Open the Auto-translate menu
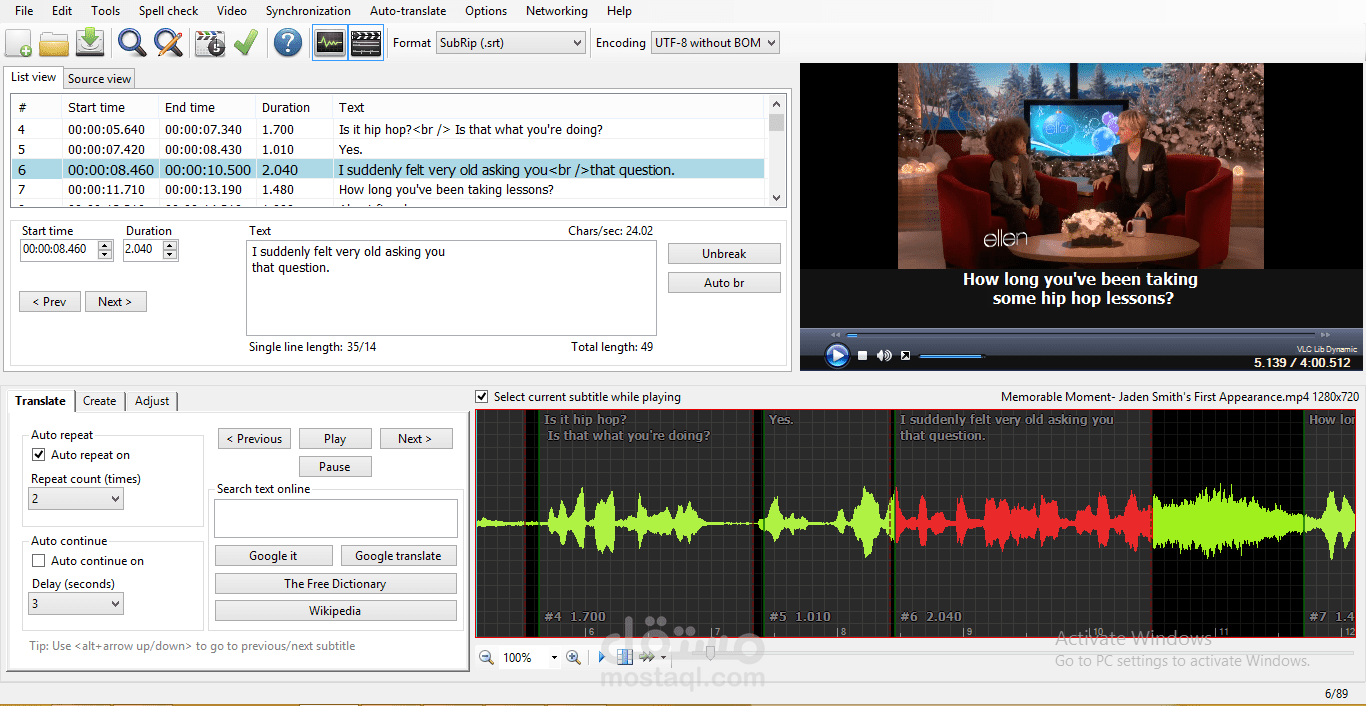Viewport: 1366px width, 706px height. [x=410, y=11]
